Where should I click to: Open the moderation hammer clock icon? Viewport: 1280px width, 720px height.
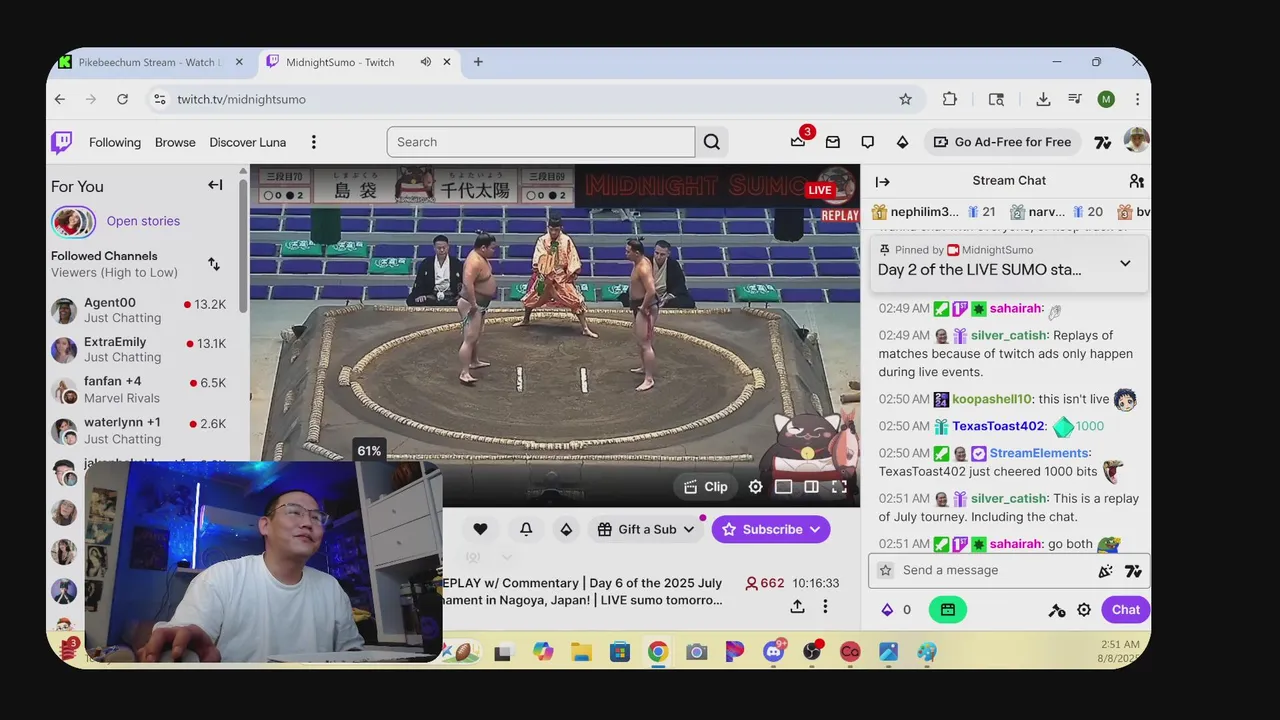point(1056,610)
